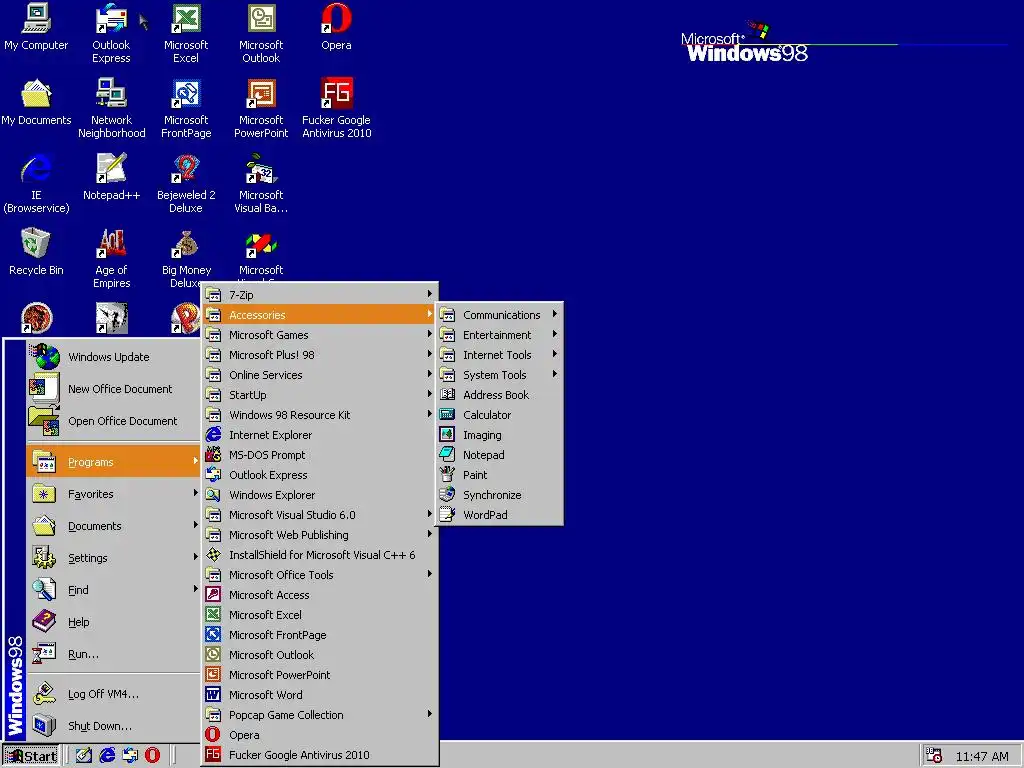Launch MS-DOS Prompt from Programs

[319, 455]
